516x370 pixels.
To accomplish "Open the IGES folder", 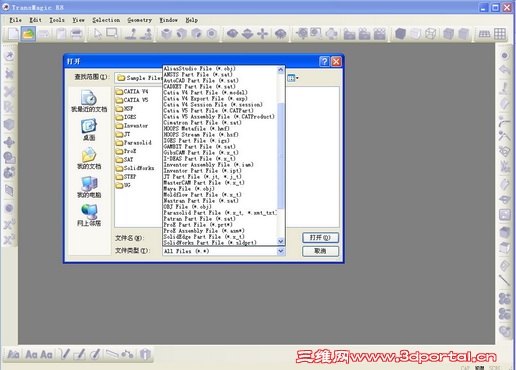I will [126, 117].
